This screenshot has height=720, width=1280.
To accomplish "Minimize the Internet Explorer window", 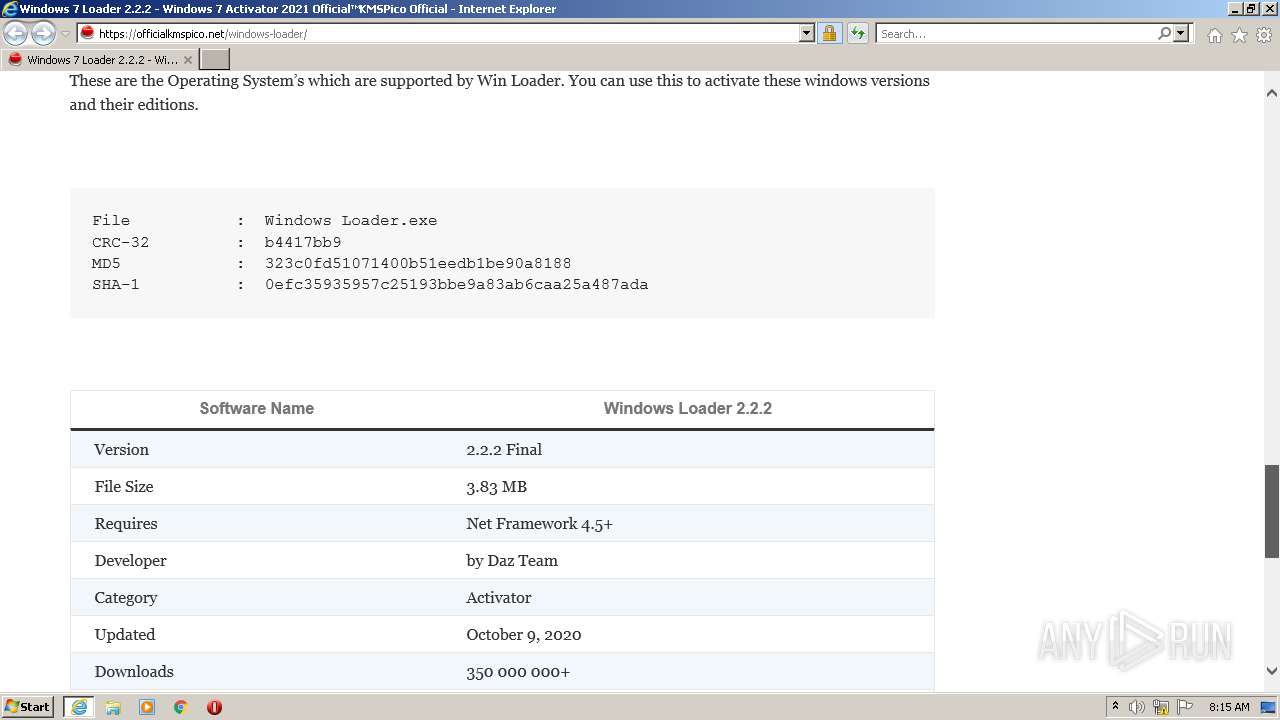I will 1234,8.
